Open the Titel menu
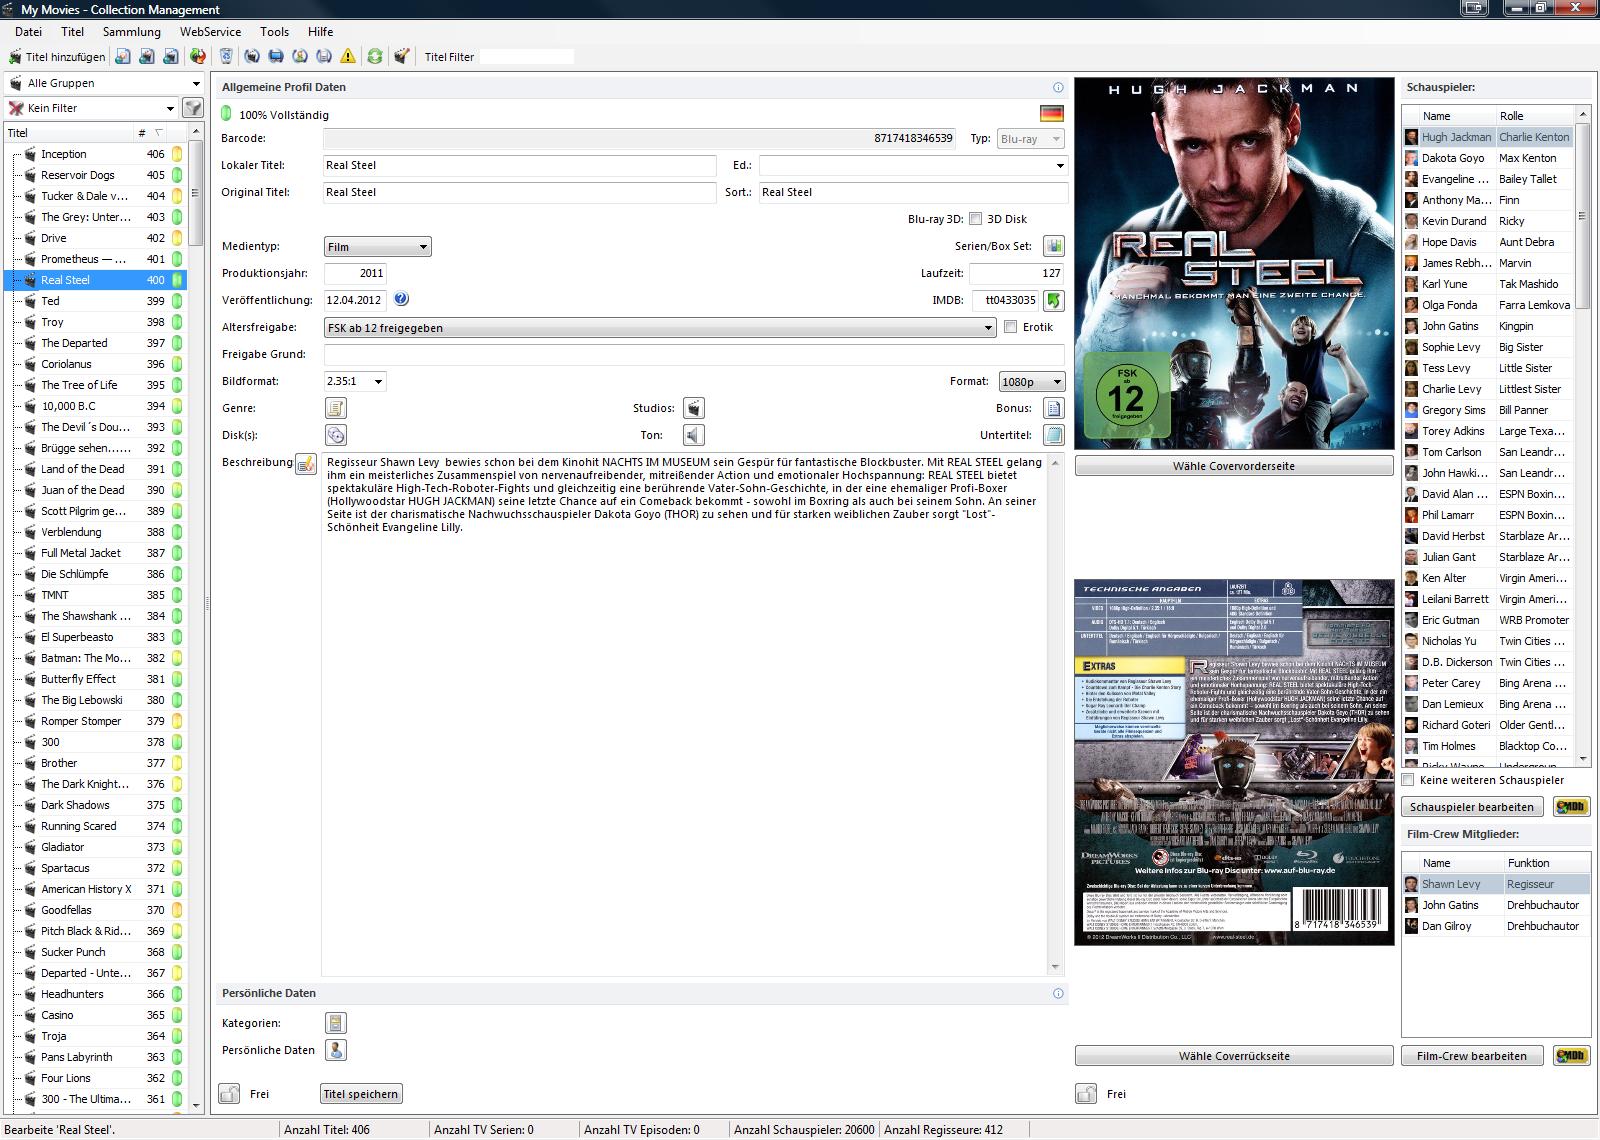 click(x=73, y=32)
